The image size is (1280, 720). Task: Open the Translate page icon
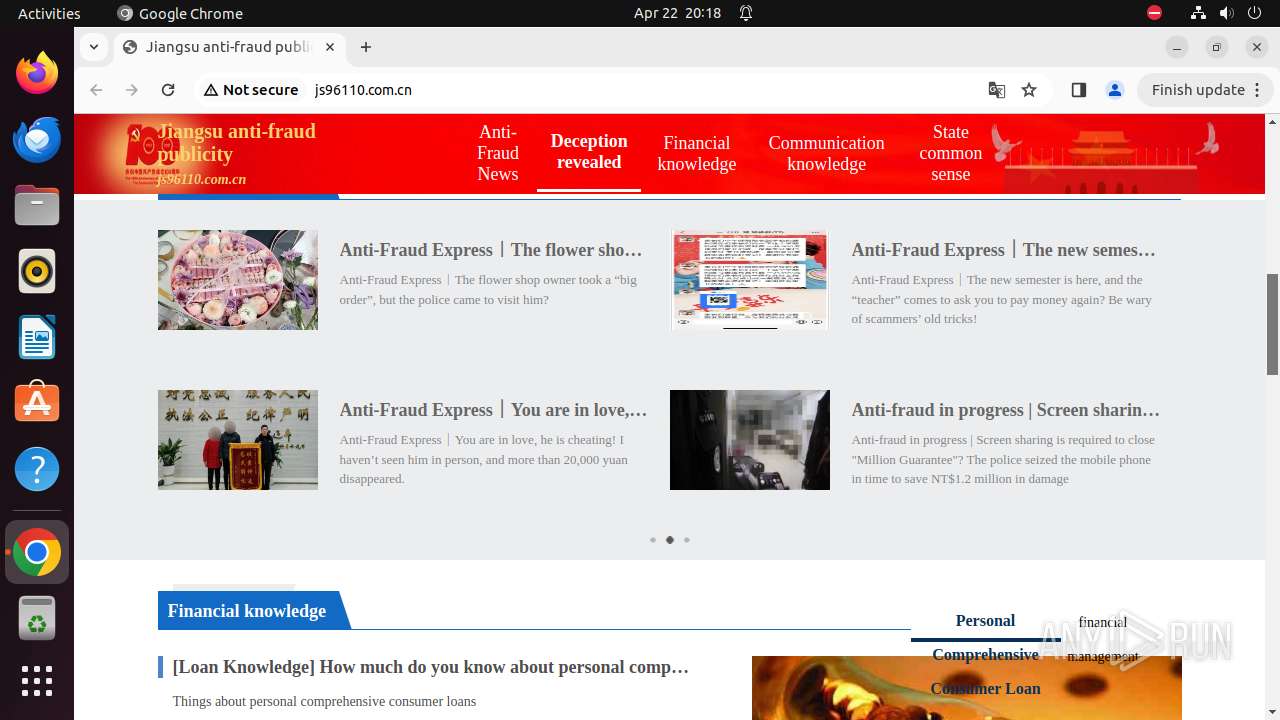[997, 90]
